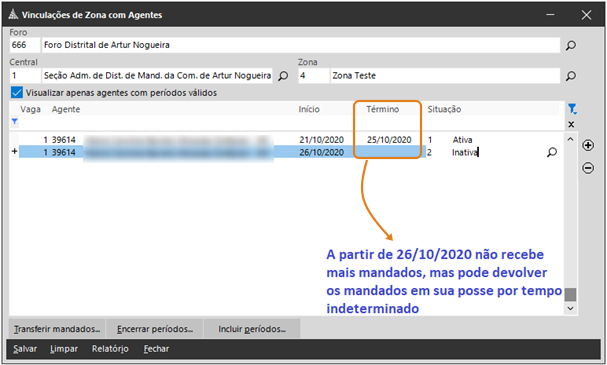Click Salvar in bottom bar

pos(25,349)
